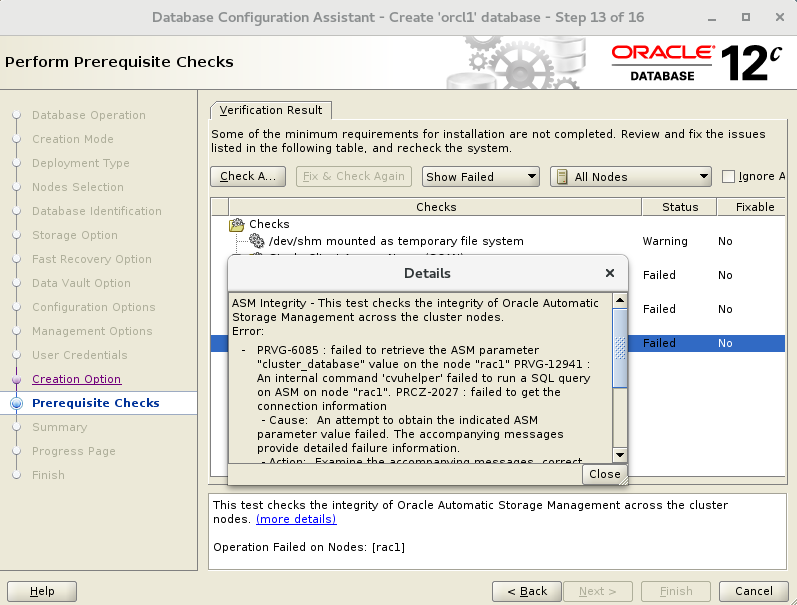This screenshot has width=797, height=605.
Task: Close the Details dialog with the X
Action: click(610, 273)
